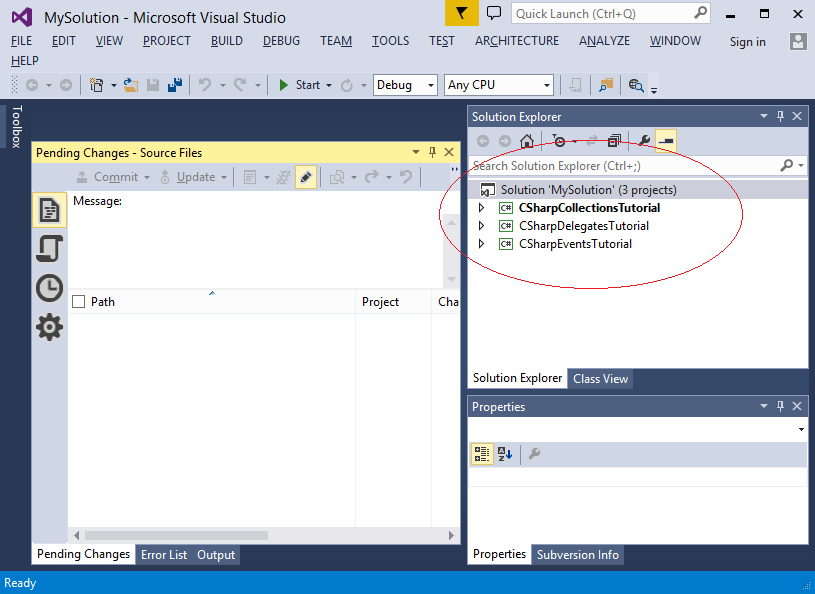Click the Solution Explorer Properties wrench icon
This screenshot has width=815, height=594.
[644, 141]
